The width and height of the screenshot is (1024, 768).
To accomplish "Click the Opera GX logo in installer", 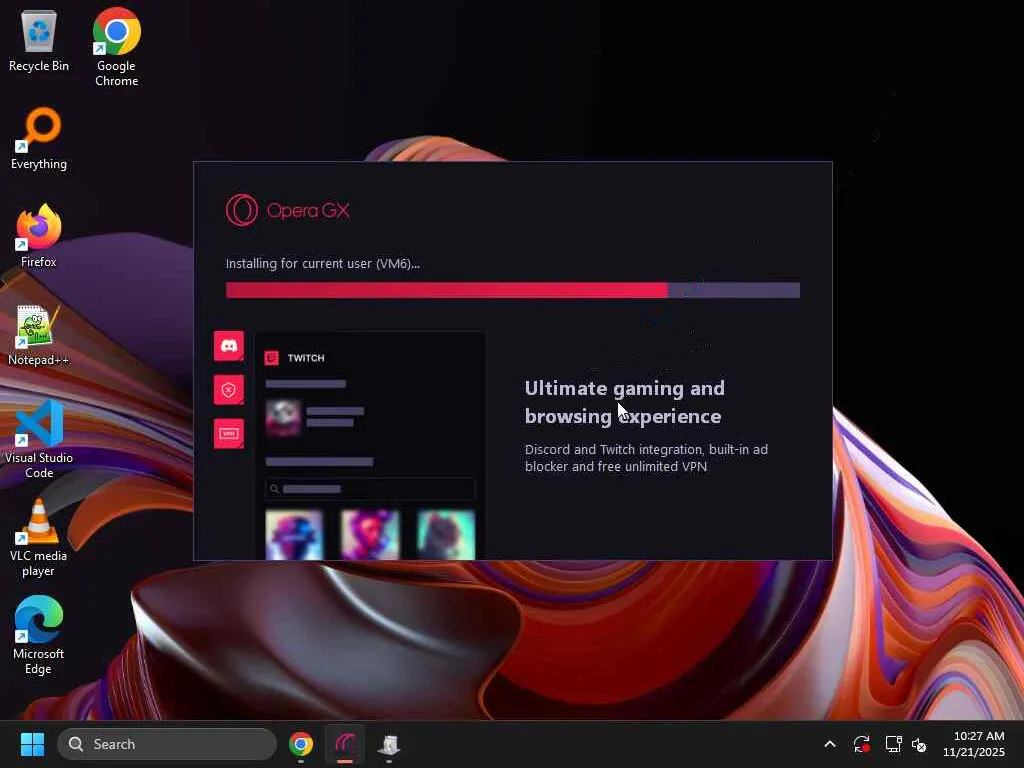I will pos(287,210).
